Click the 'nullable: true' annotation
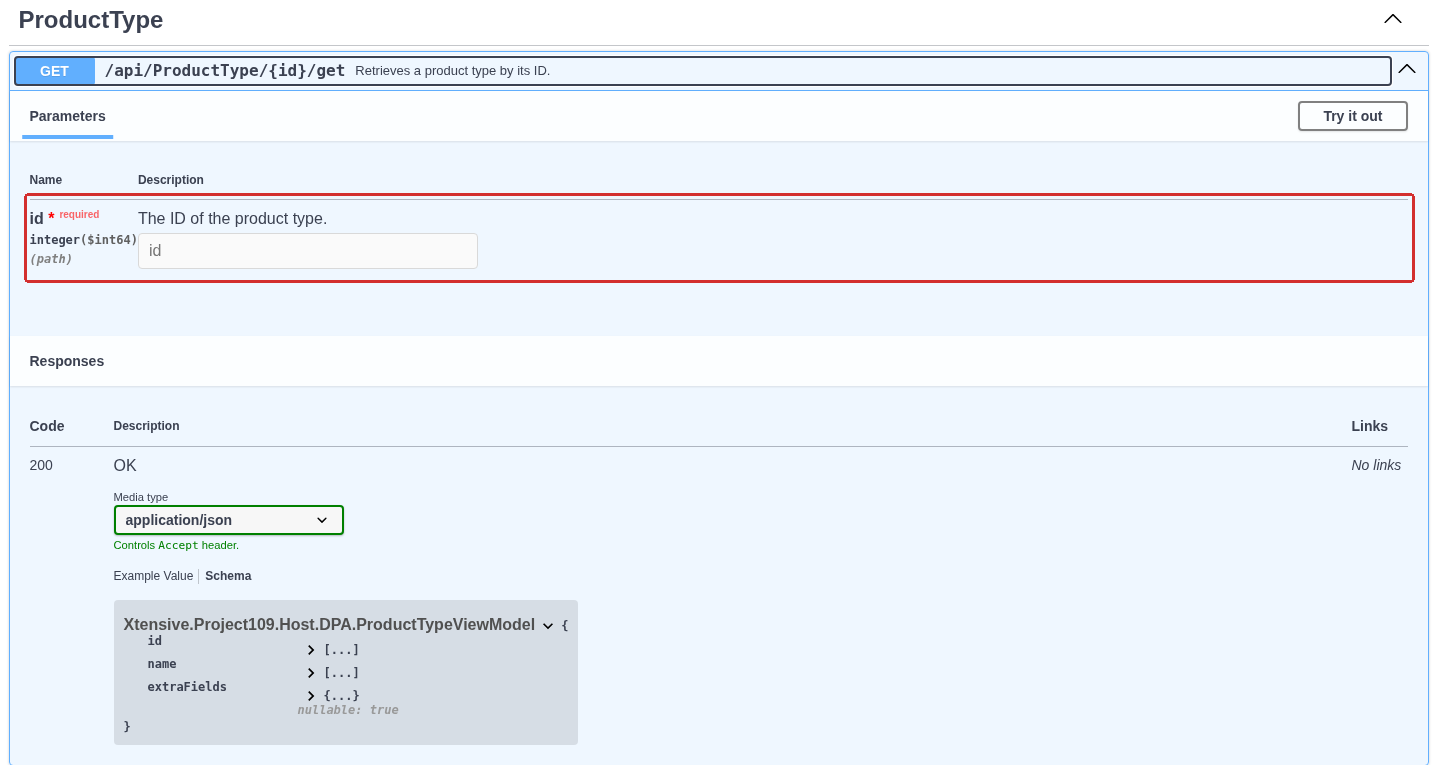Image resolution: width=1438 pixels, height=775 pixels. tap(348, 710)
